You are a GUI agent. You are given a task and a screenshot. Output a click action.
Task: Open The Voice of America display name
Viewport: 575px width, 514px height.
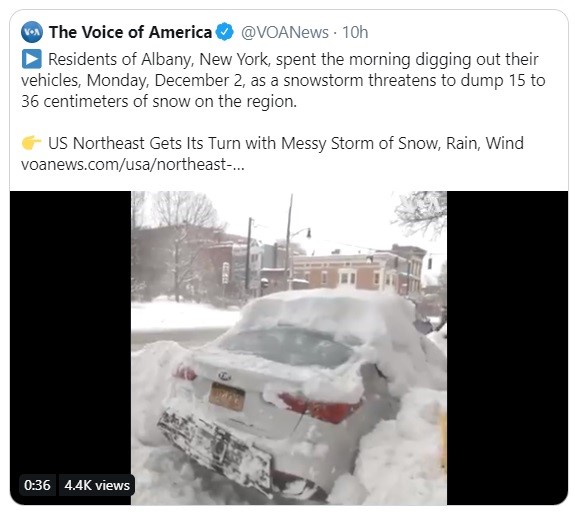pos(131,32)
